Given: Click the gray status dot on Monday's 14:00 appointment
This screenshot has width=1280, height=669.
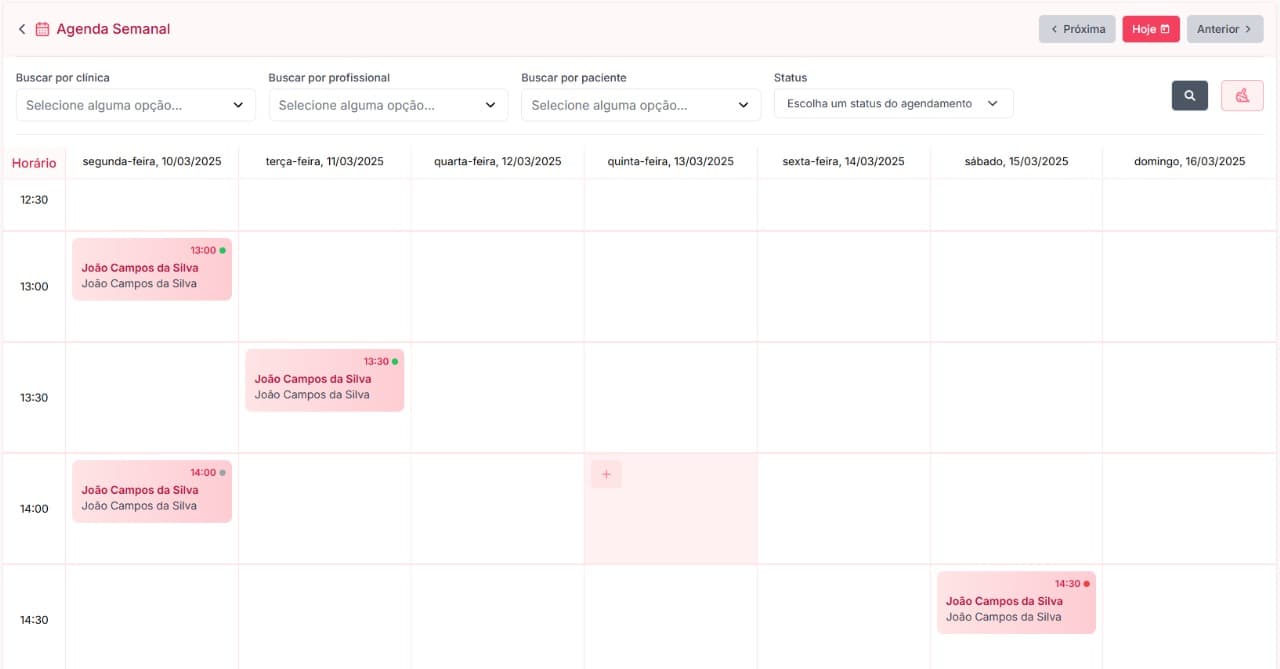Looking at the screenshot, I should pyautogui.click(x=222, y=472).
